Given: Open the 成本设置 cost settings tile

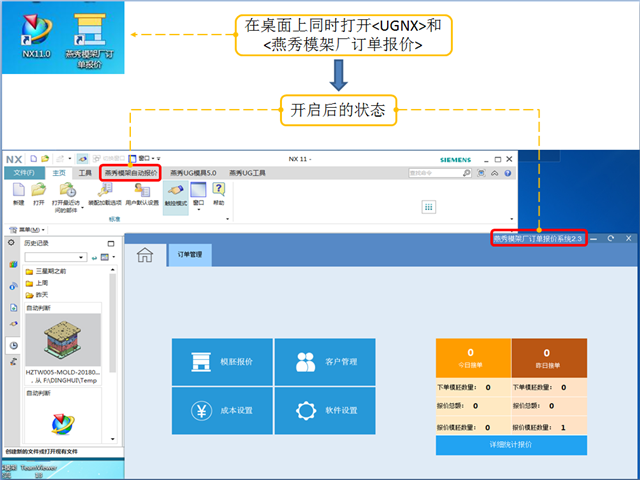Looking at the screenshot, I should [221, 410].
